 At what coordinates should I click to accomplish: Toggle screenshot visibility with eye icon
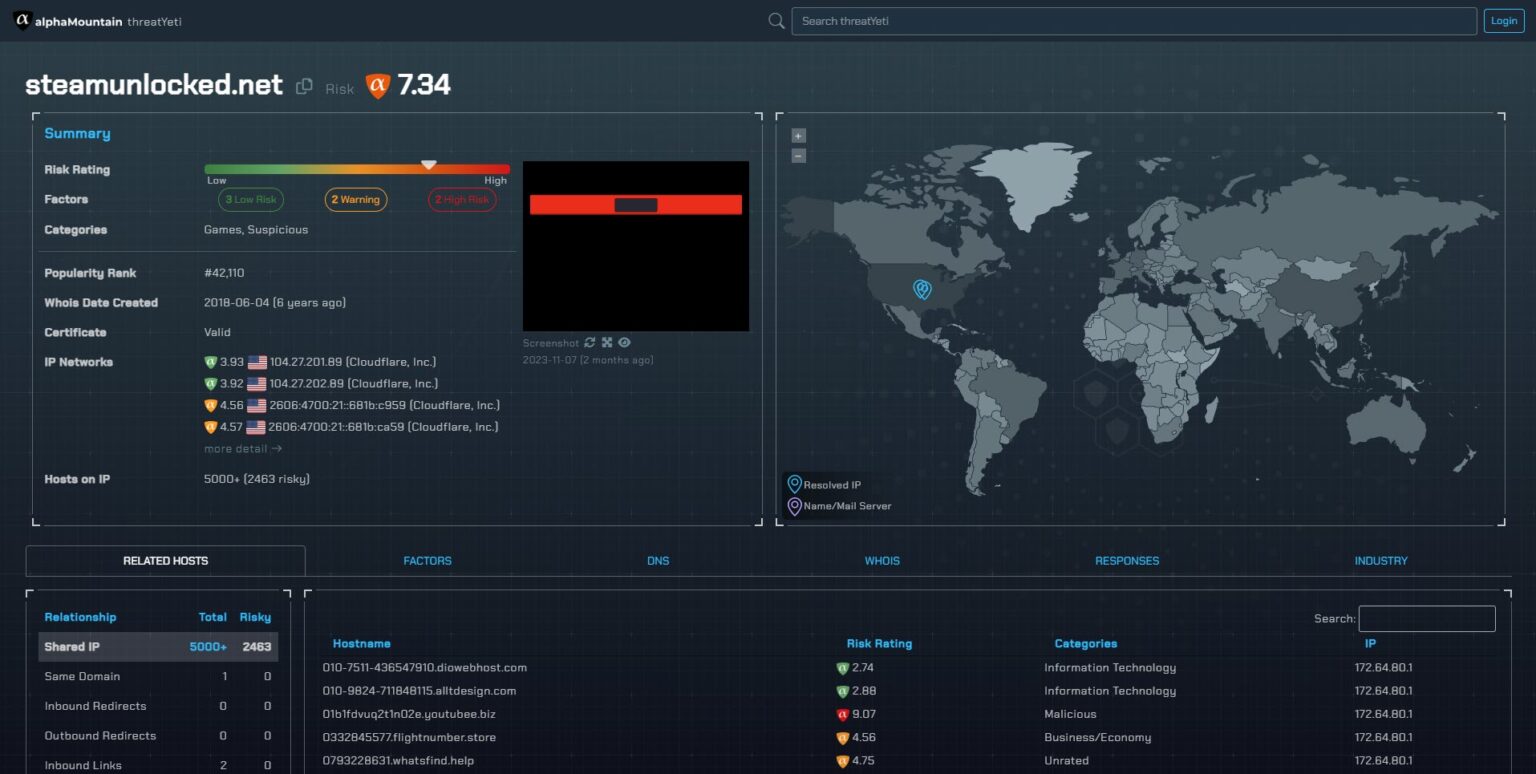point(624,343)
